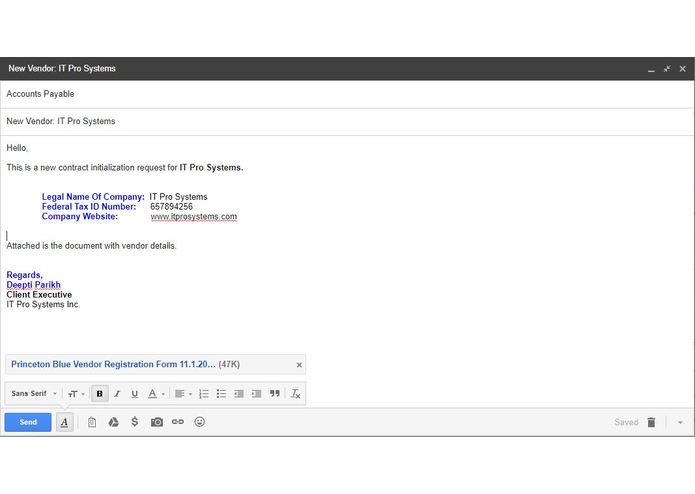The width and height of the screenshot is (695, 494).
Task: Insert photo with the camera icon
Action: [x=156, y=422]
